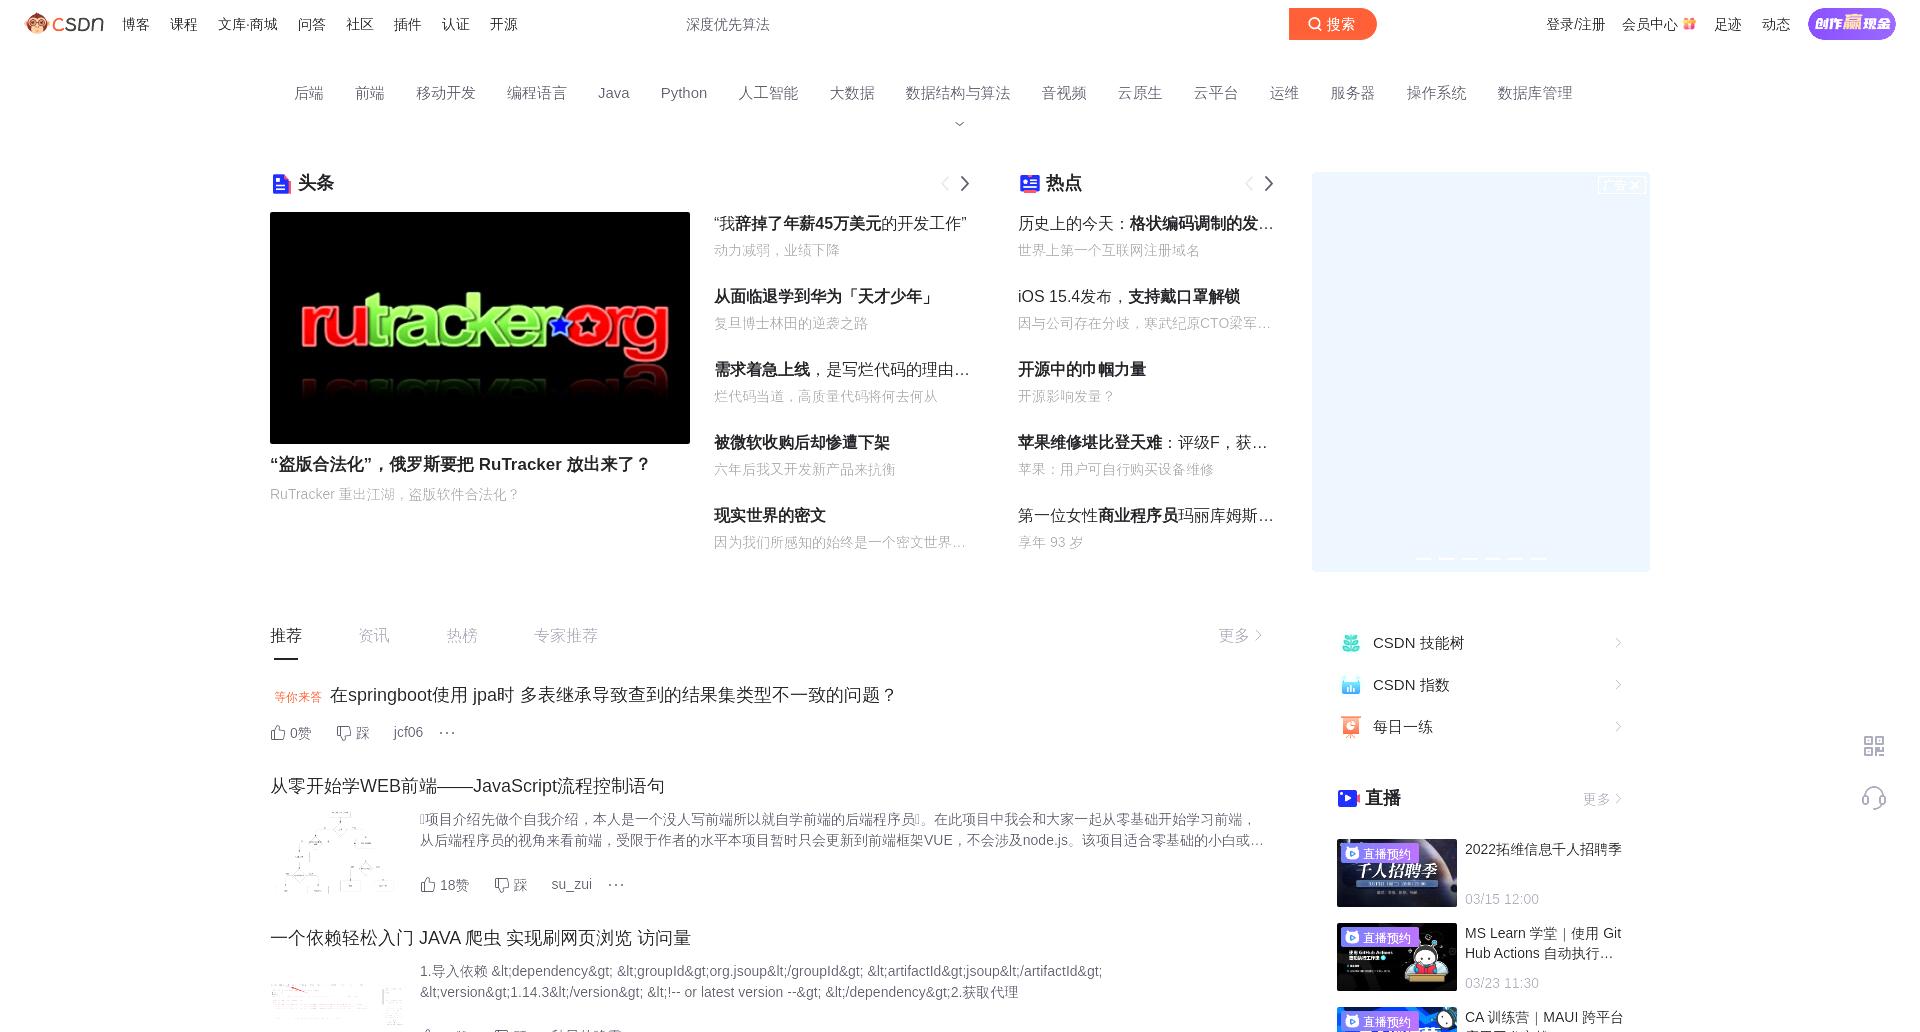Open the 课程 menu item
The image size is (1920, 1032).
pyautogui.click(x=184, y=24)
